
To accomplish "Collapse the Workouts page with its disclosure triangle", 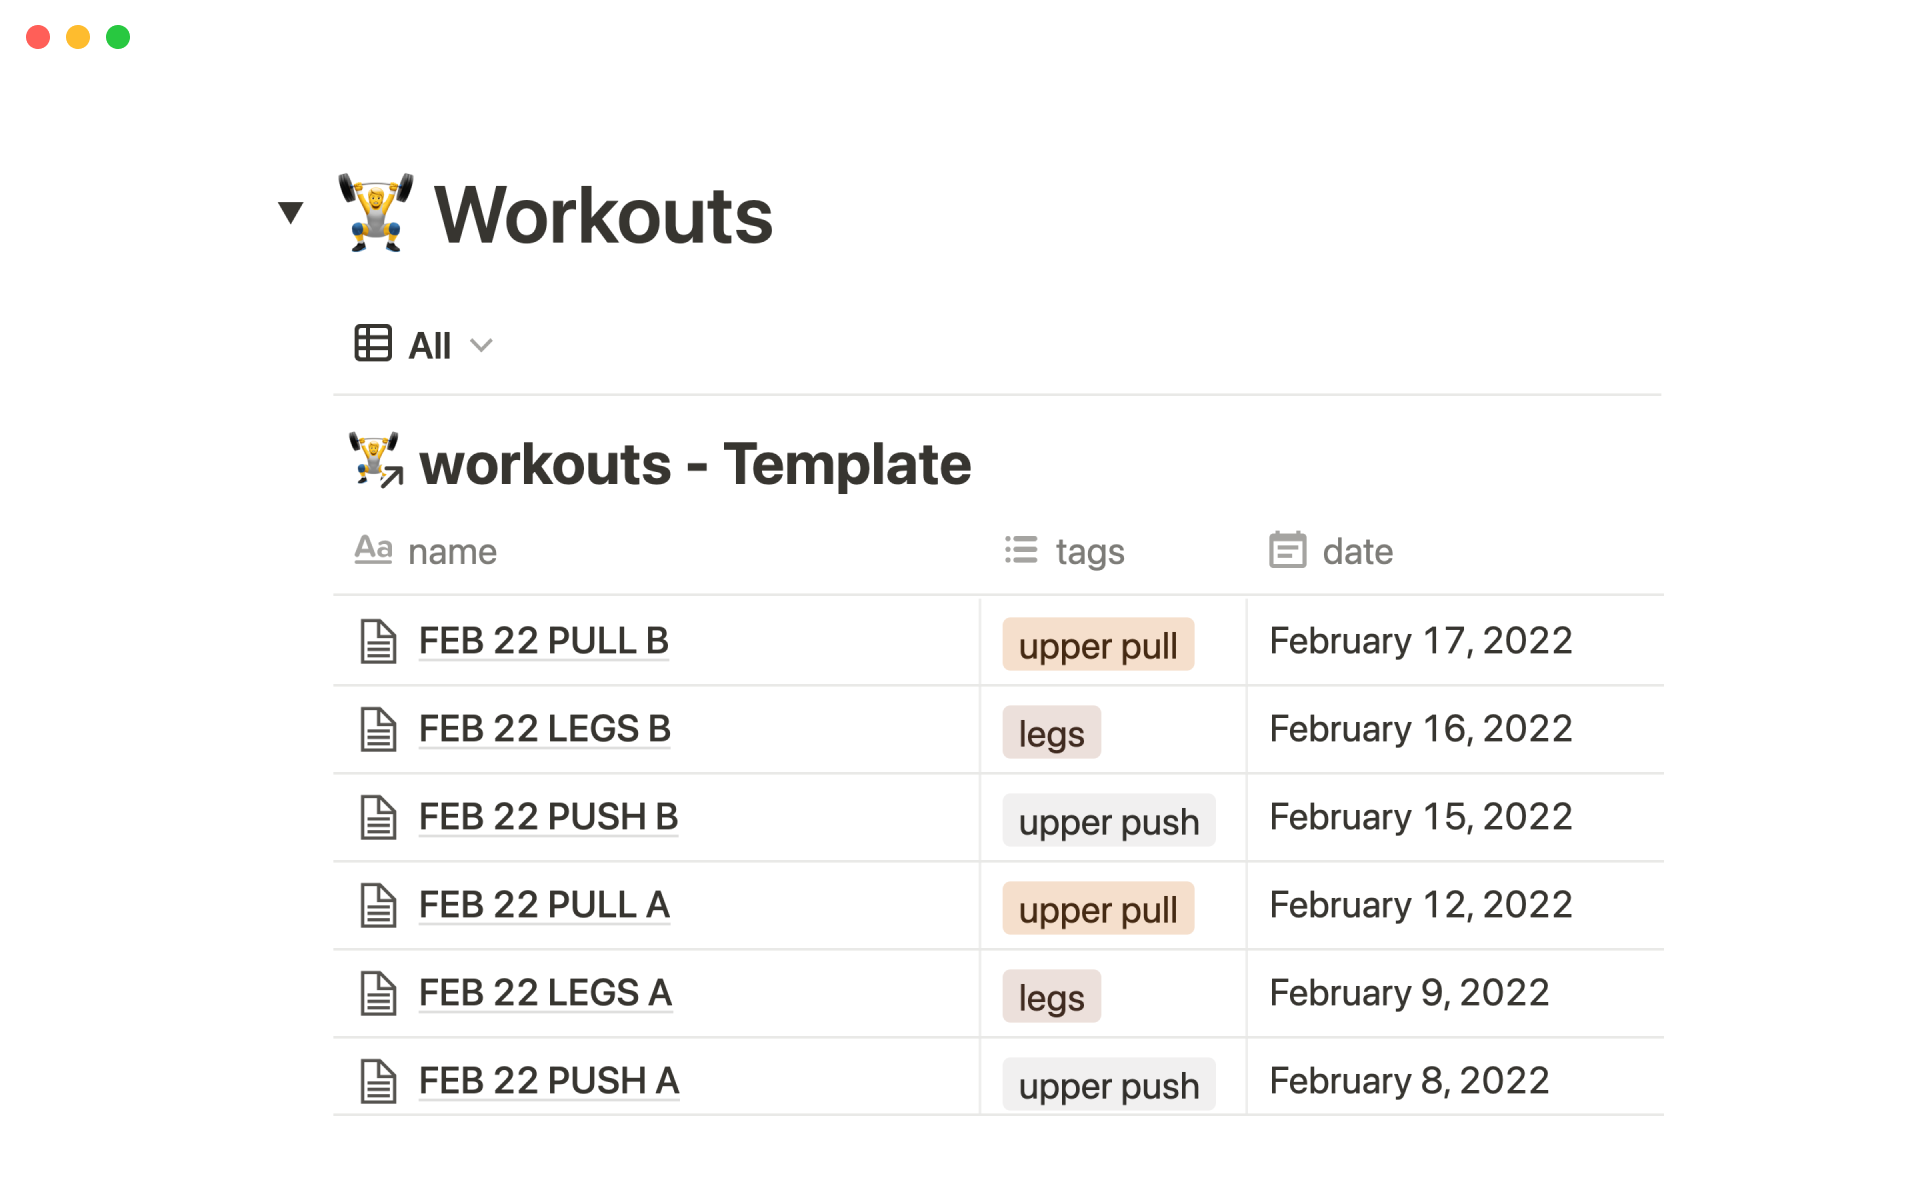I will coord(289,211).
